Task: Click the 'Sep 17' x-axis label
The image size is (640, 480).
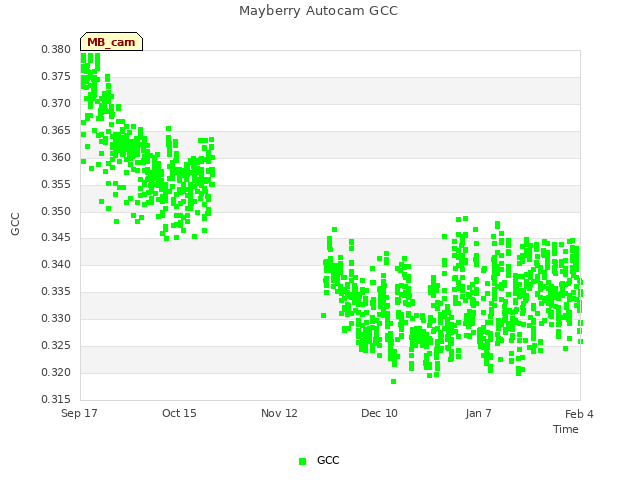Action: (79, 413)
